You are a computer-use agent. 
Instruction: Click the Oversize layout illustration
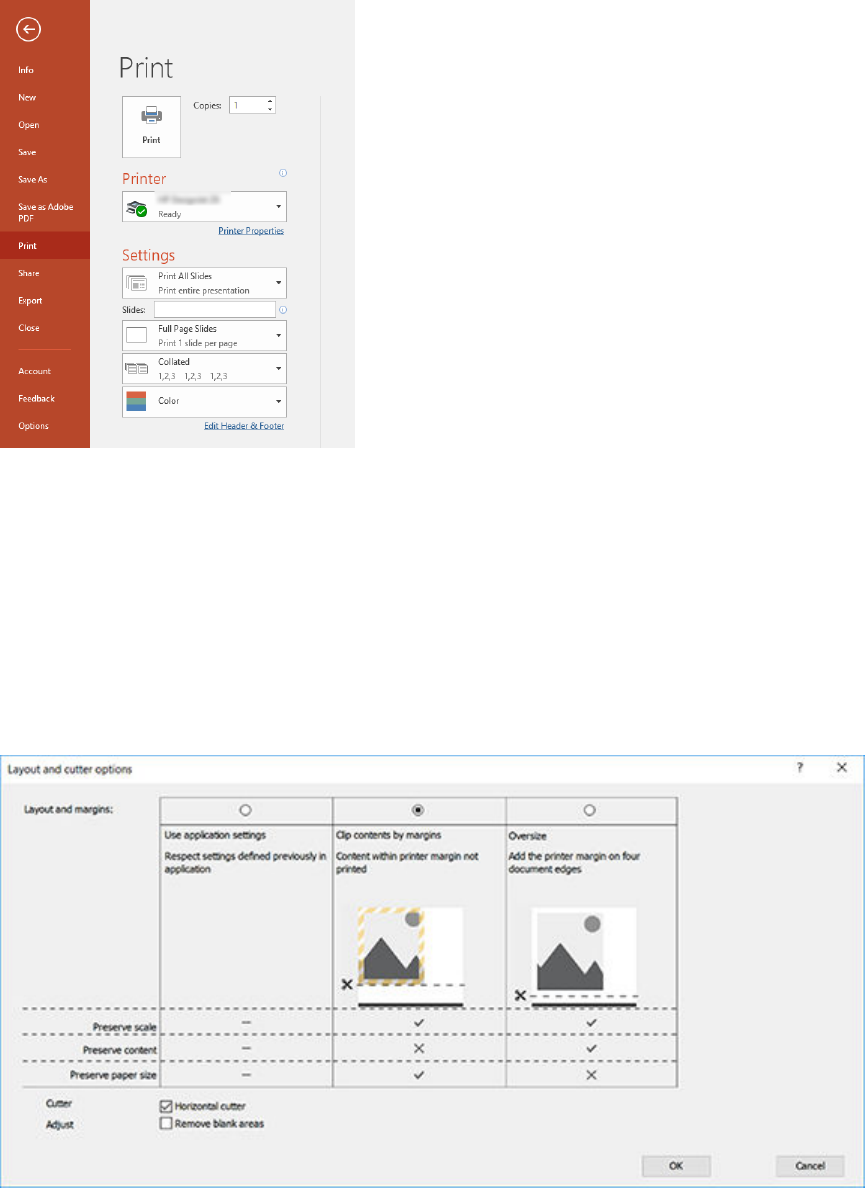(x=577, y=957)
